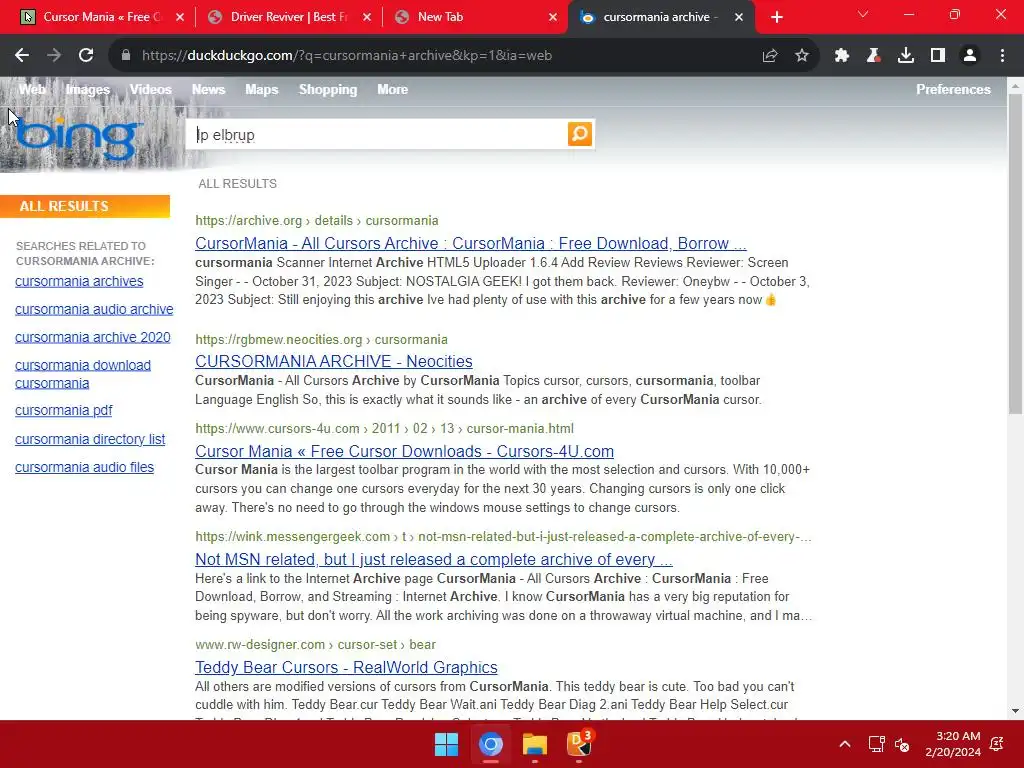The height and width of the screenshot is (768, 1024).
Task: Click URL text 'https://archive.org › details › cursormania'
Action: point(317,221)
